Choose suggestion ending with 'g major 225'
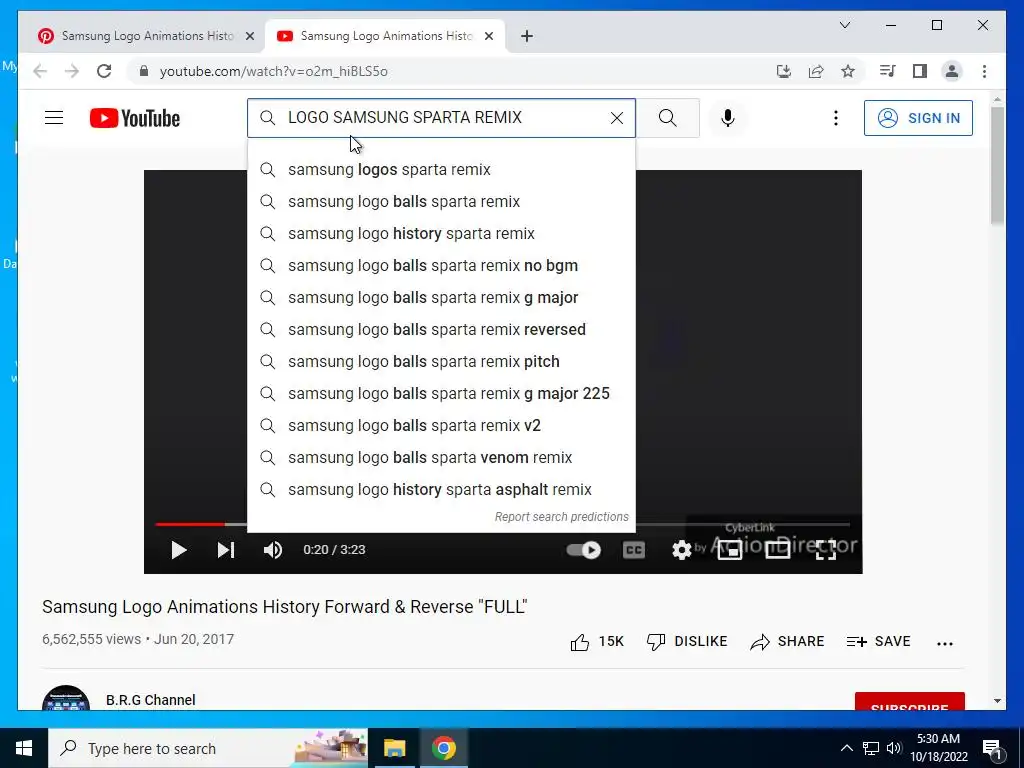Screen dimensions: 1024x768 (x=441, y=394)
